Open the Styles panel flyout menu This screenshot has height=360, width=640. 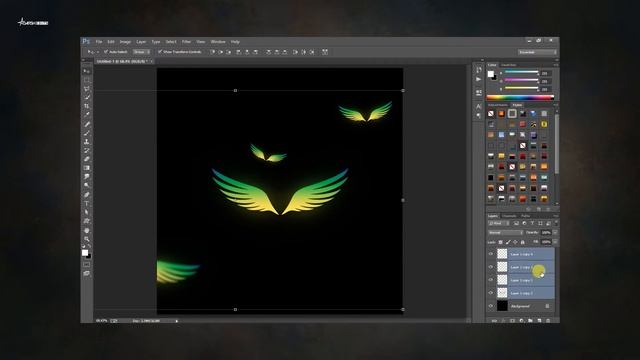coord(556,105)
